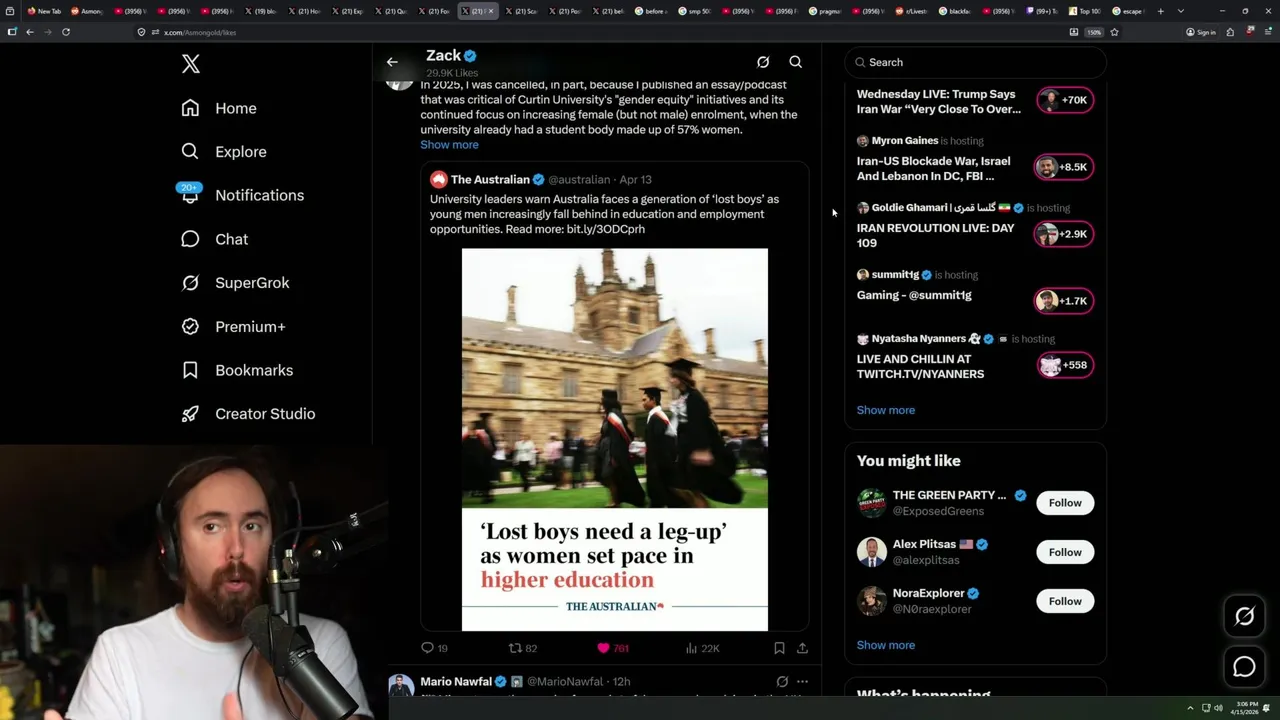Screen dimensions: 1280x720
Task: Open the +558 listeners badge
Action: pyautogui.click(x=1065, y=365)
